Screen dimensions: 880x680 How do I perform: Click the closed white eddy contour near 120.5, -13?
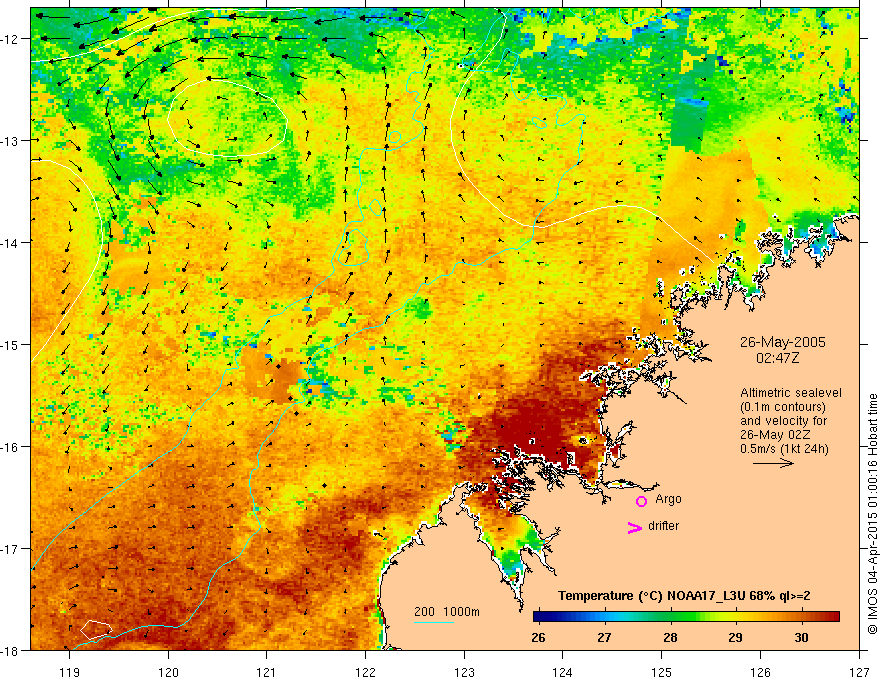(x=228, y=118)
